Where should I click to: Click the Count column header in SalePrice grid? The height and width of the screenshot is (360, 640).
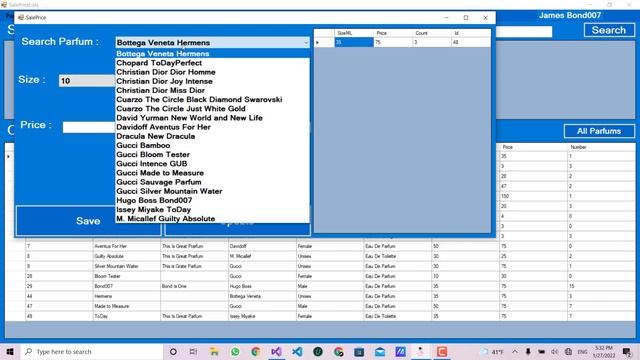[x=432, y=33]
